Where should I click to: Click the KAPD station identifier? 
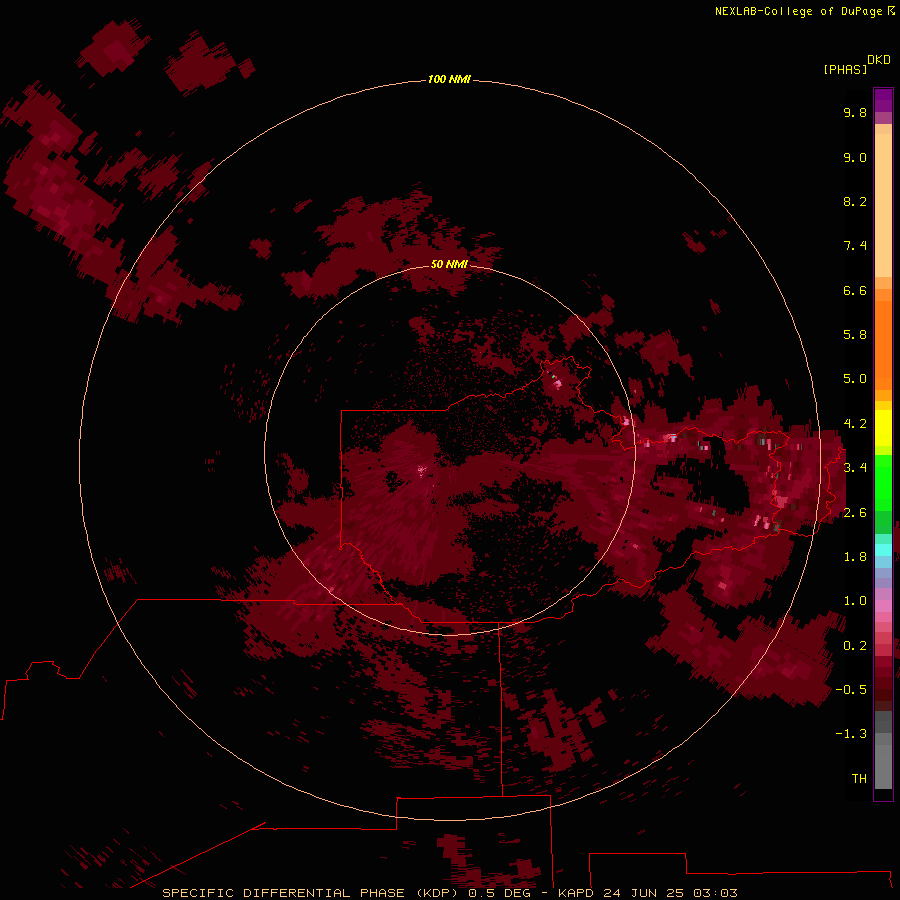pyautogui.click(x=576, y=893)
